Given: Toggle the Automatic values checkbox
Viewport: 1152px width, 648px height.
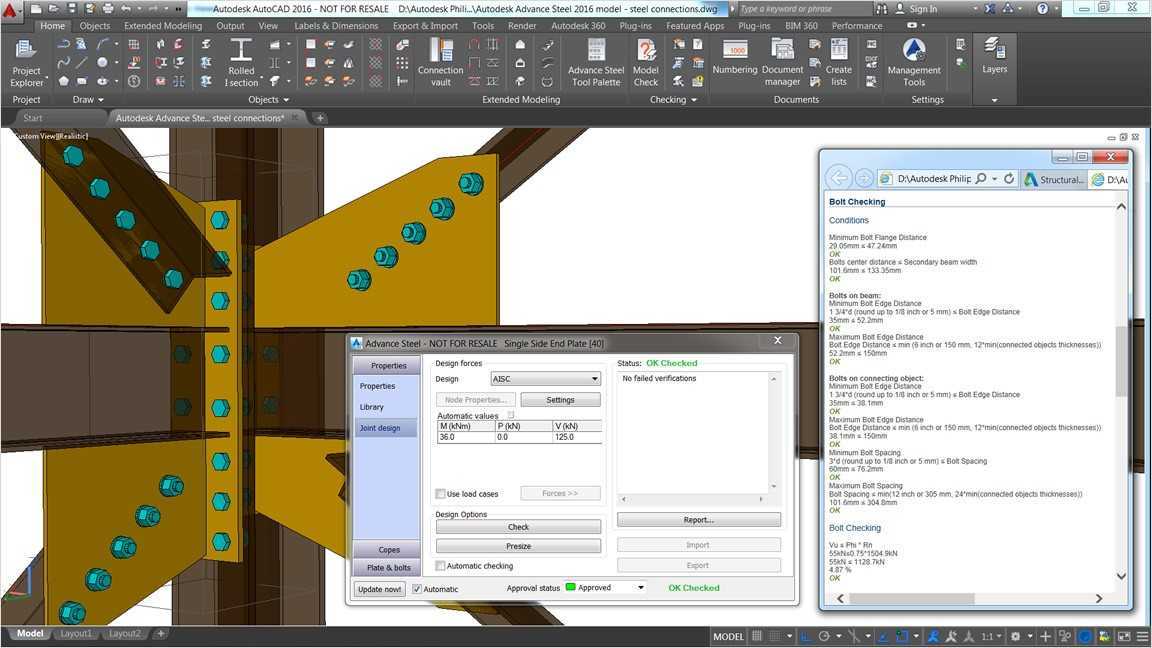Looking at the screenshot, I should pyautogui.click(x=511, y=415).
